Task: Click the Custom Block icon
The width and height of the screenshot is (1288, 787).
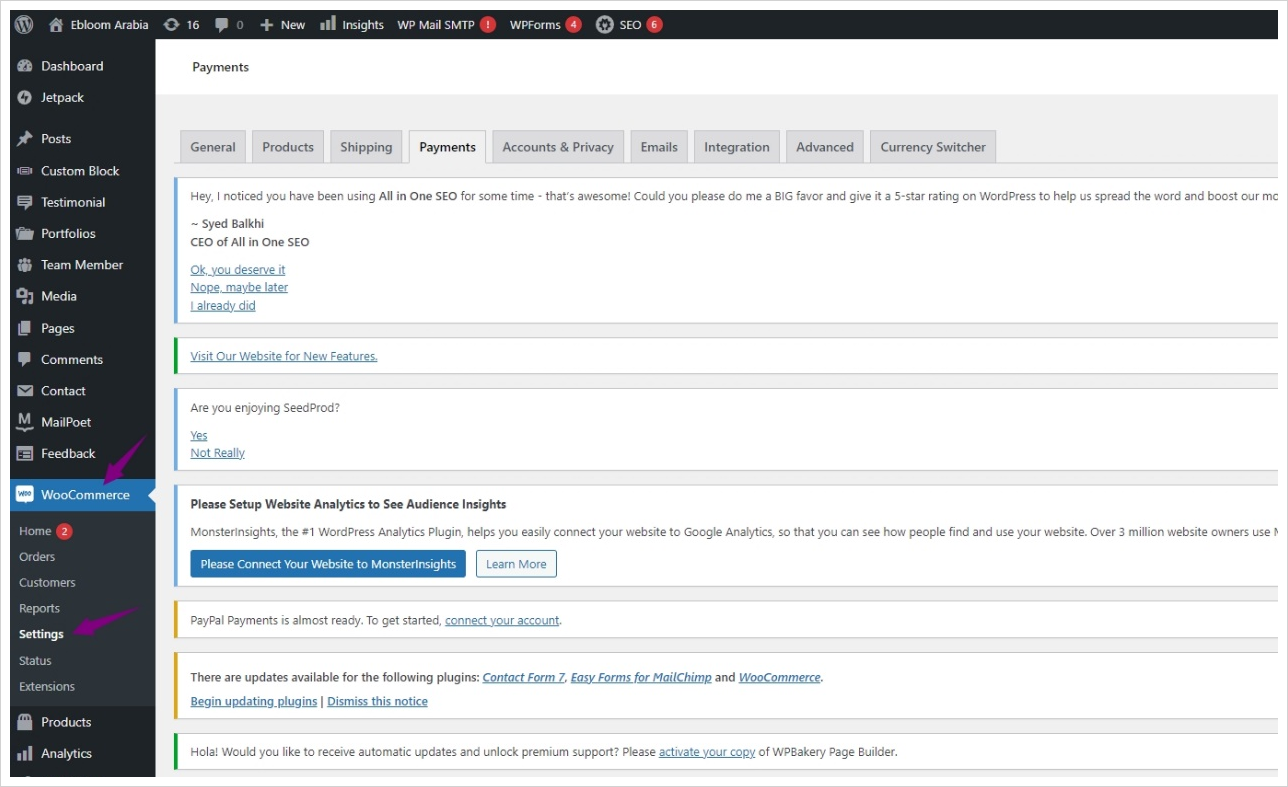Action: pyautogui.click(x=25, y=171)
